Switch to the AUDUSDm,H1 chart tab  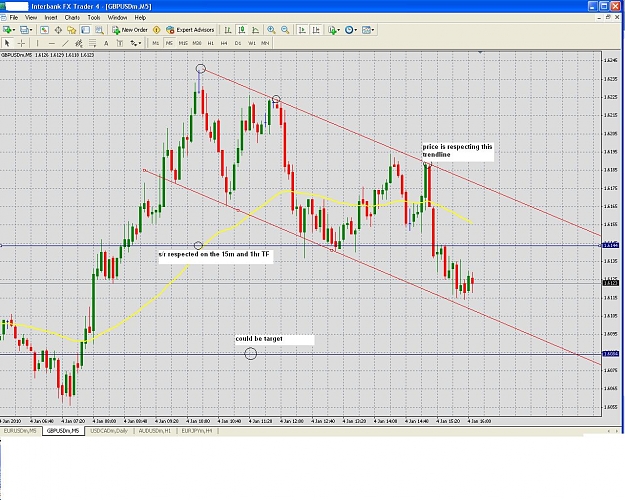point(155,431)
